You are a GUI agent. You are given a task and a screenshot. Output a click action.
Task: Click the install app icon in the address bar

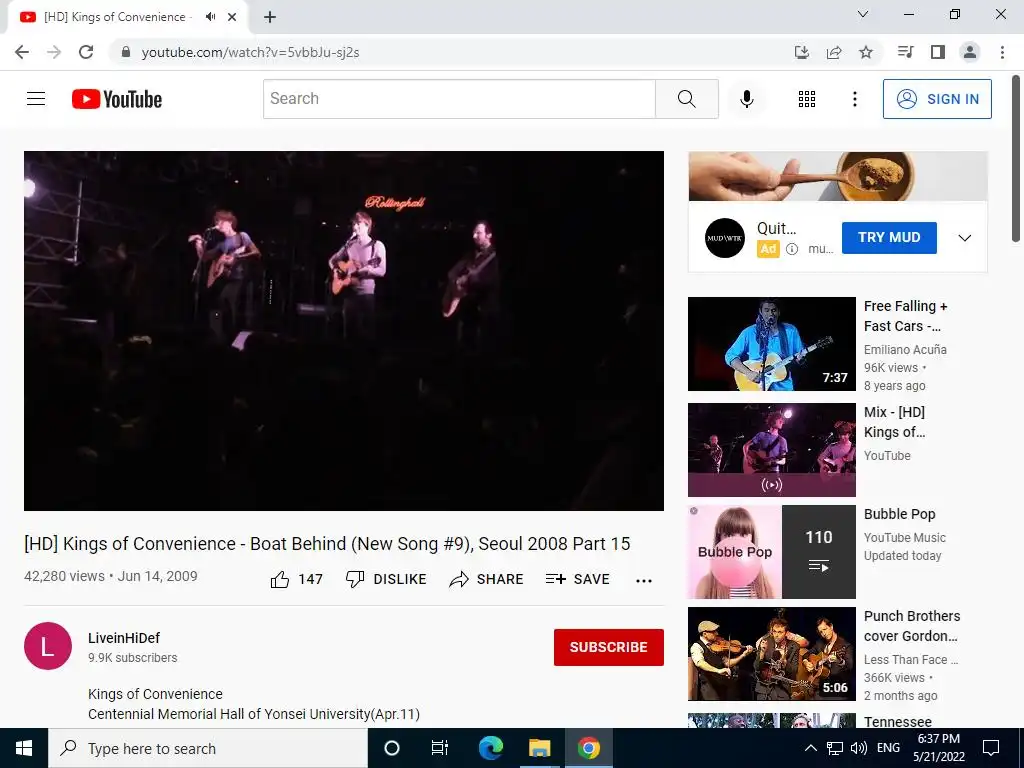click(x=802, y=52)
